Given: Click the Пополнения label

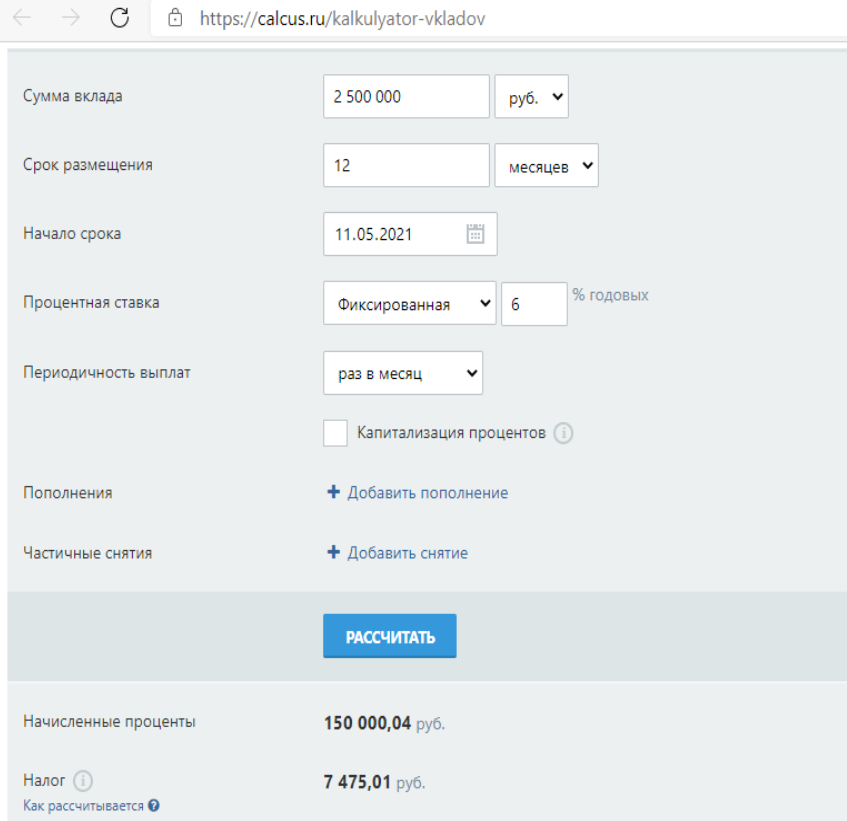Looking at the screenshot, I should click(x=68, y=493).
